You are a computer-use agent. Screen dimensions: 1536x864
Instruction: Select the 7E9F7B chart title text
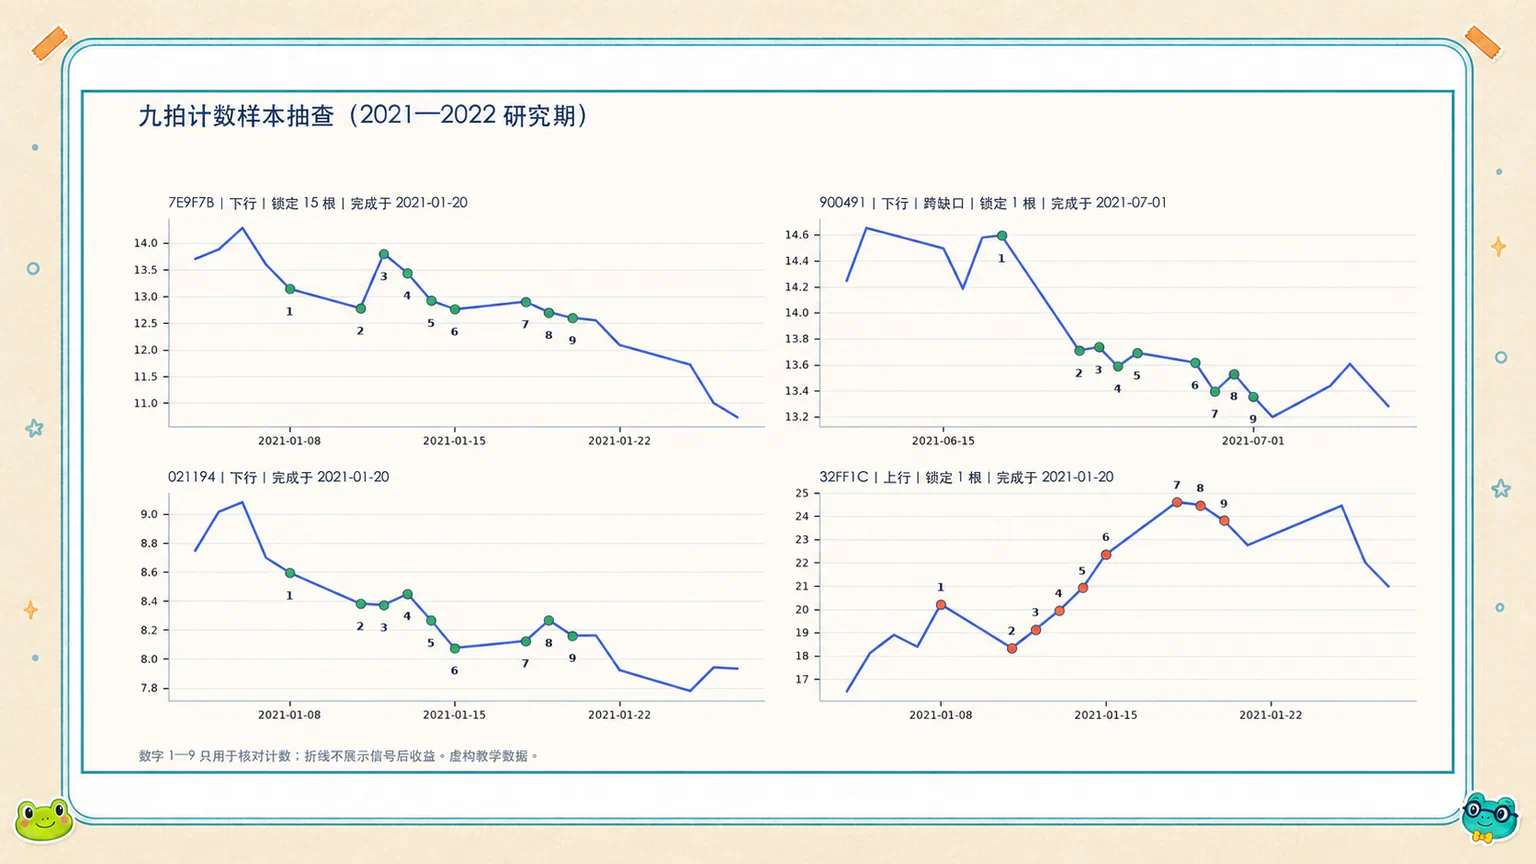[x=318, y=203]
